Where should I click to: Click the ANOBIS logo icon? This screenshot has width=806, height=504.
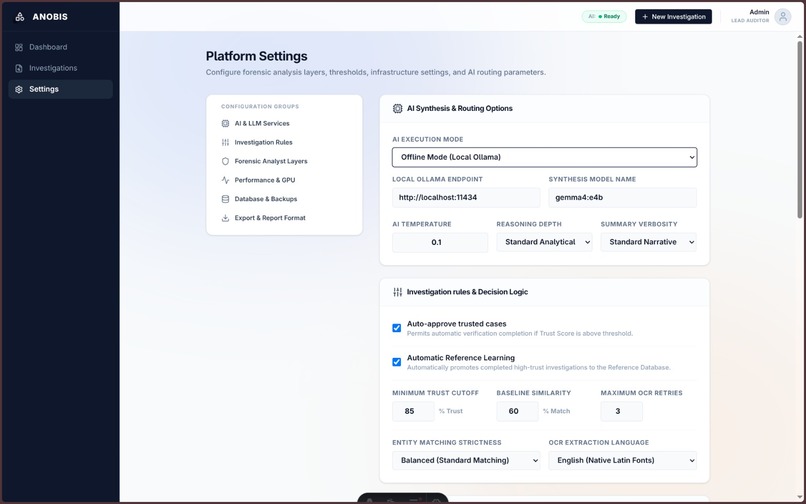pyautogui.click(x=20, y=17)
